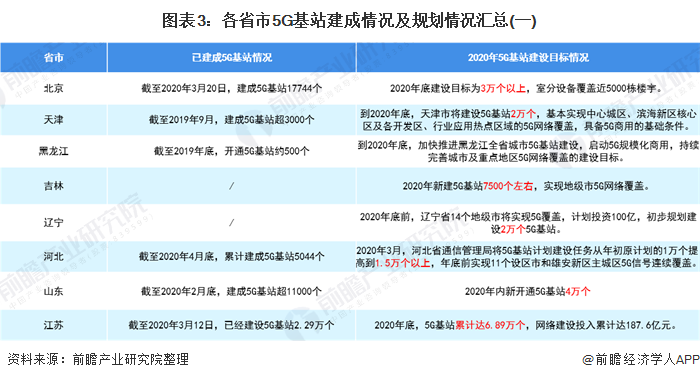700x380 pixels.
Task: Click Heilongjiang's 2020 target cell
Action: 528,151
